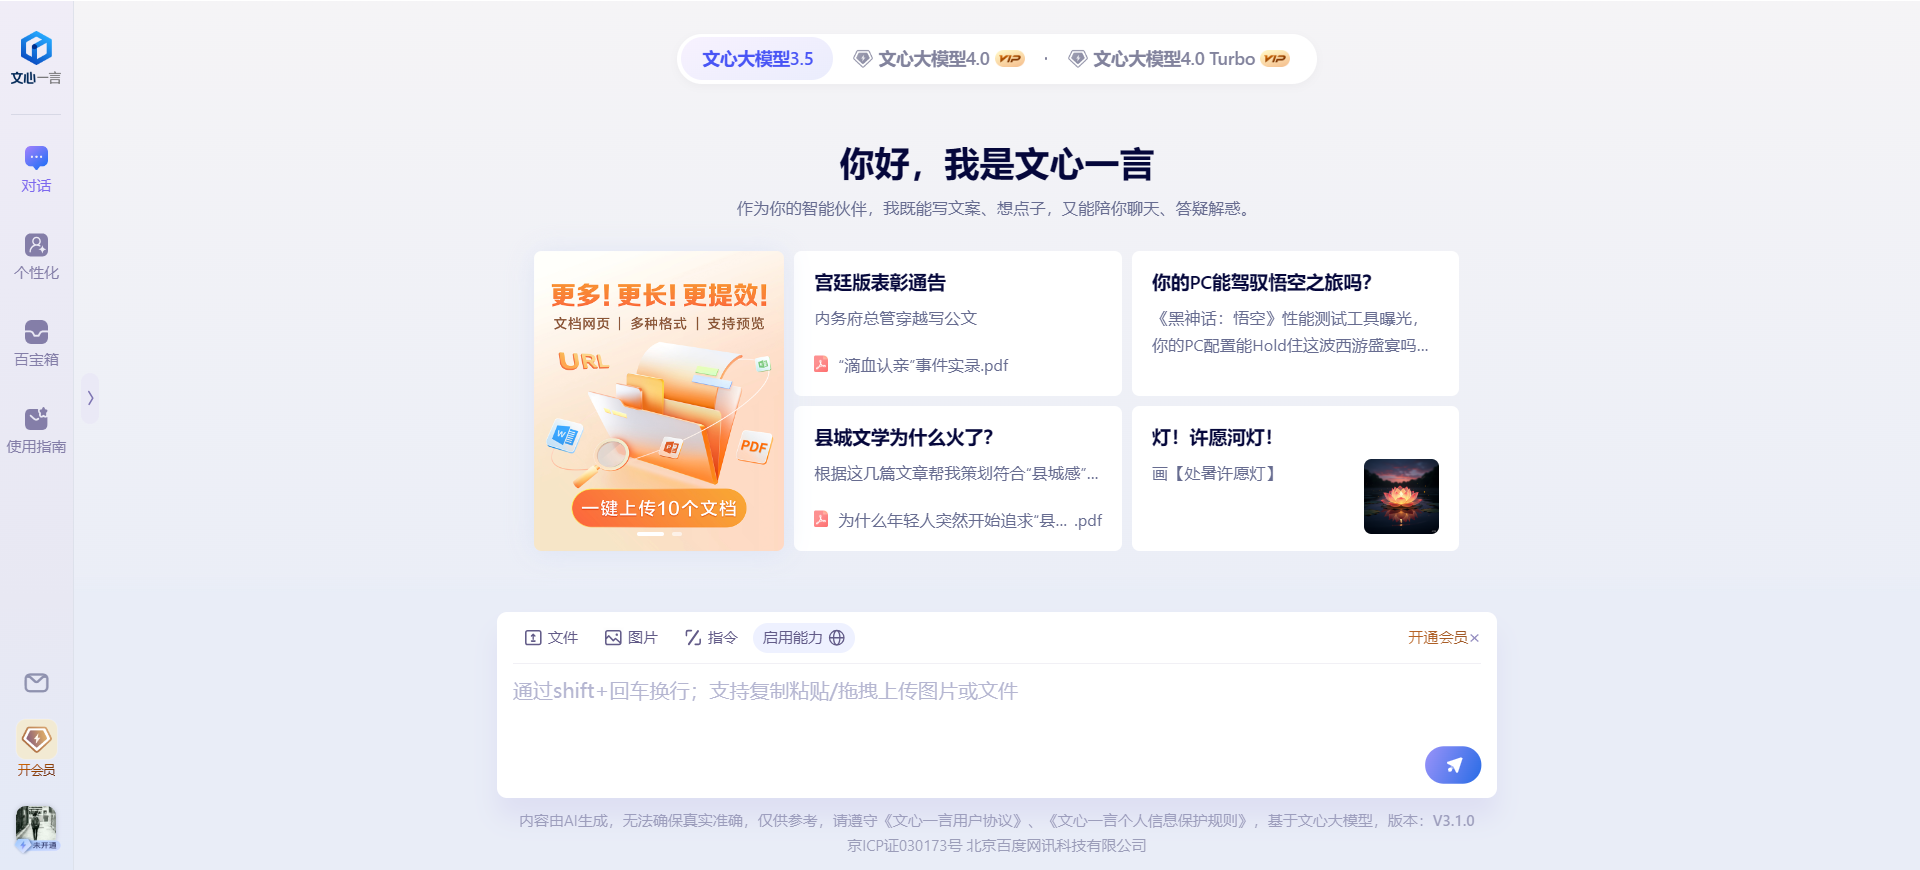Click the 开通会员 link above input
Viewport: 1920px width, 870px height.
(x=1437, y=637)
